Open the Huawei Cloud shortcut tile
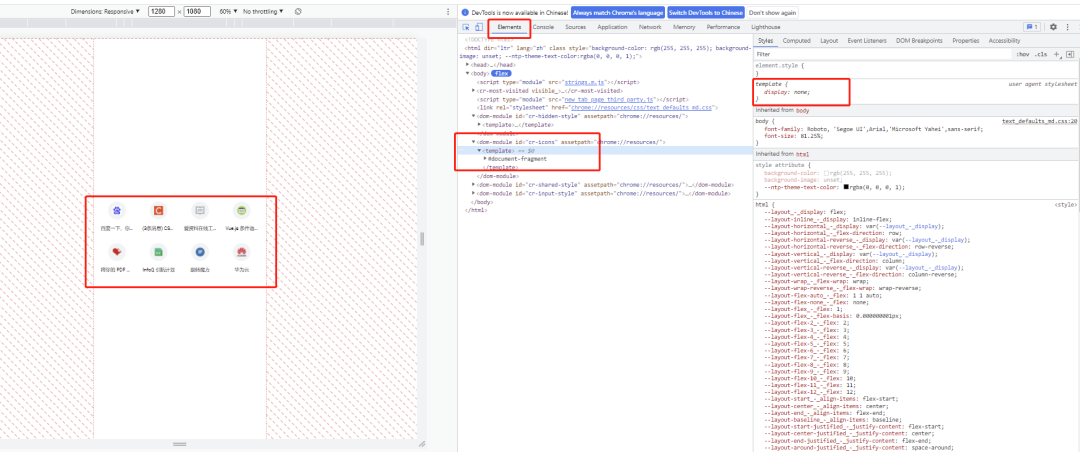The height and width of the screenshot is (452, 1080). pos(241,251)
